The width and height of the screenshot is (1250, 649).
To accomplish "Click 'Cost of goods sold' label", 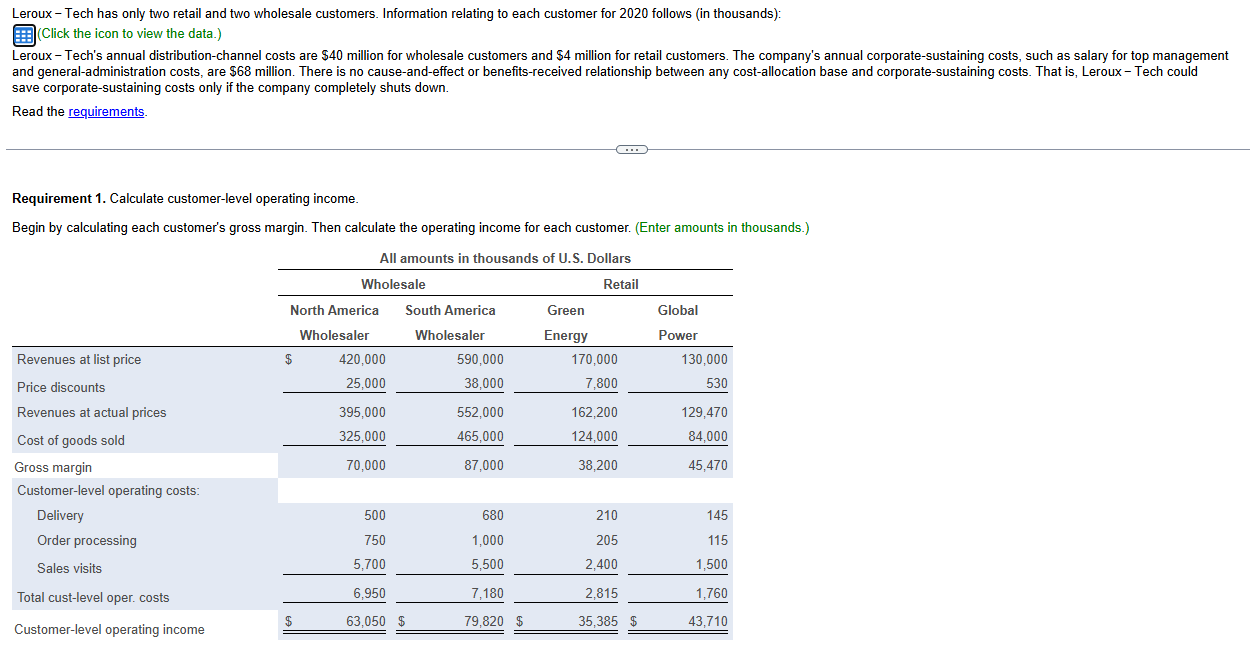I will click(71, 440).
